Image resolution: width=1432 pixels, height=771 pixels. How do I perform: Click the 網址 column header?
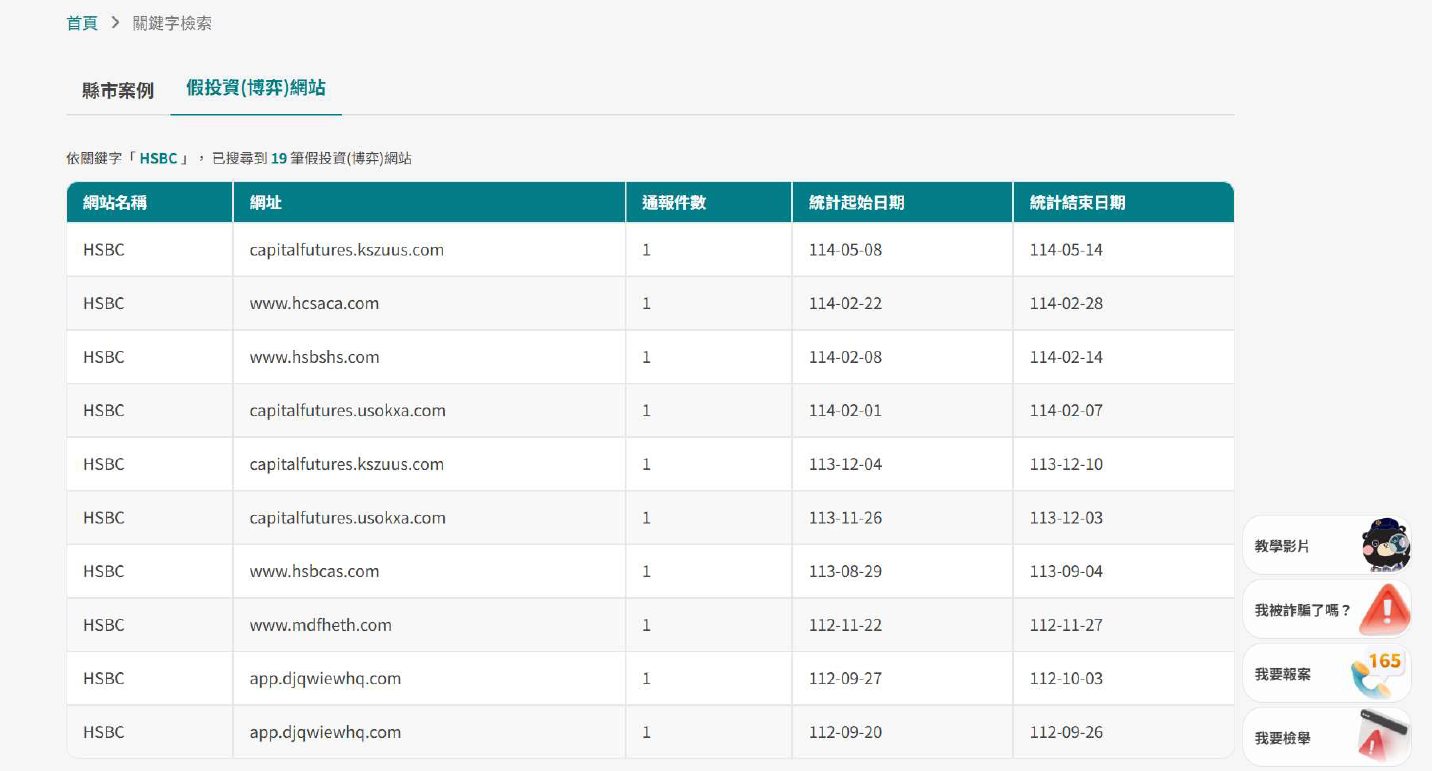[x=266, y=202]
